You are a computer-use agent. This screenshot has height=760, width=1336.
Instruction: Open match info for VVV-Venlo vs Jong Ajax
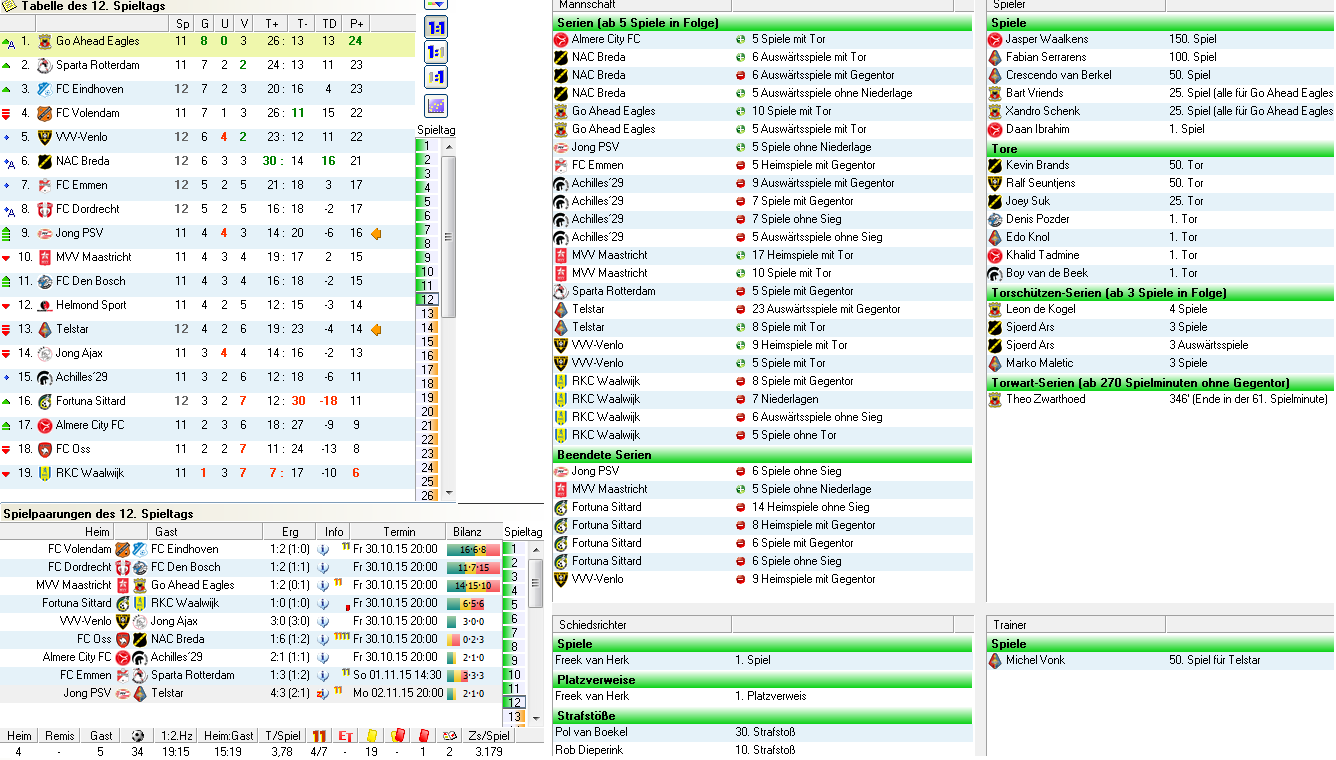(x=323, y=622)
